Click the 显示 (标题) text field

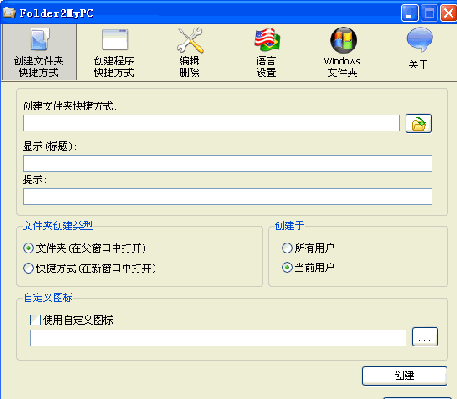click(x=228, y=163)
